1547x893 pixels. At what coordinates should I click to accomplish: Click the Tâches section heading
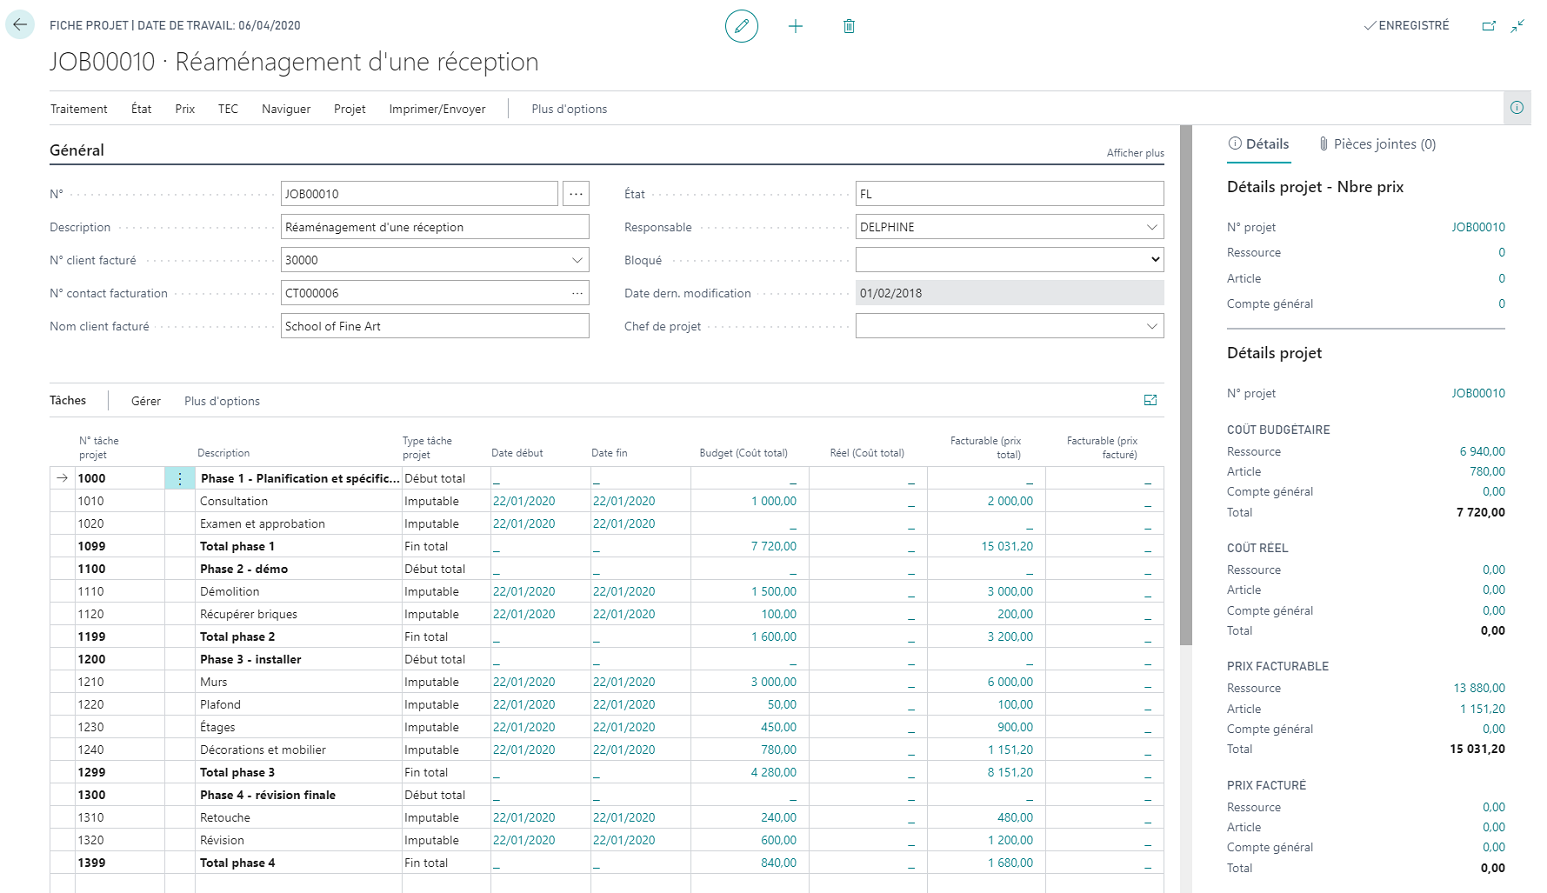[68, 400]
